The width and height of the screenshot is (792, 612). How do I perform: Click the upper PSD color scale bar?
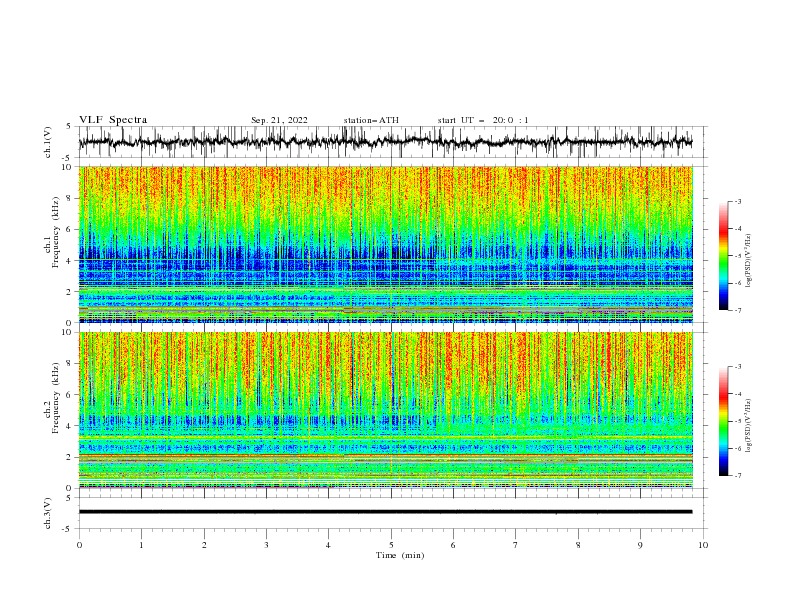click(x=723, y=256)
